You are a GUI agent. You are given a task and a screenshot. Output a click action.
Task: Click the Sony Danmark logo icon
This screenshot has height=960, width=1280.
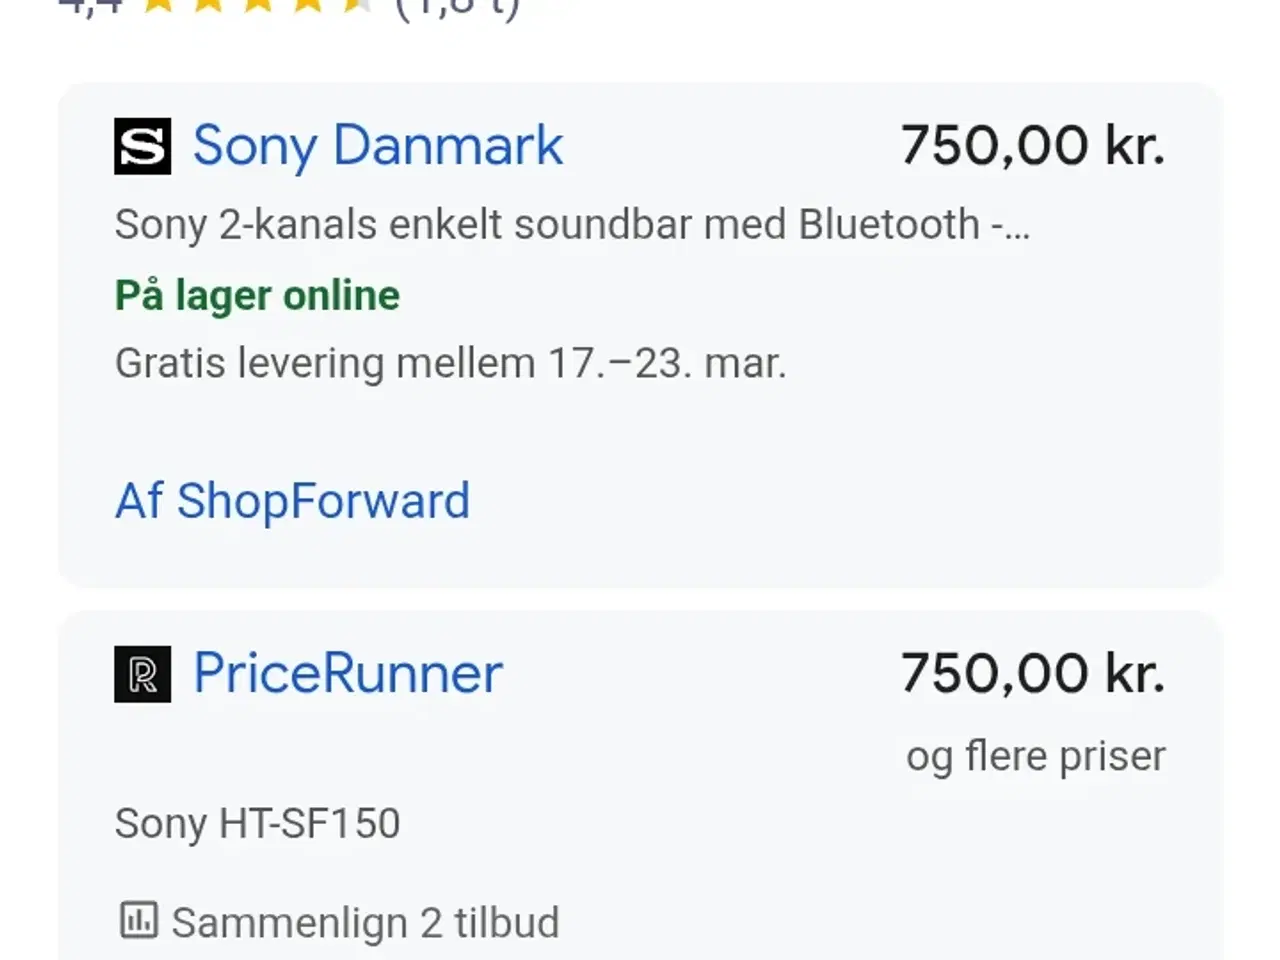(142, 146)
